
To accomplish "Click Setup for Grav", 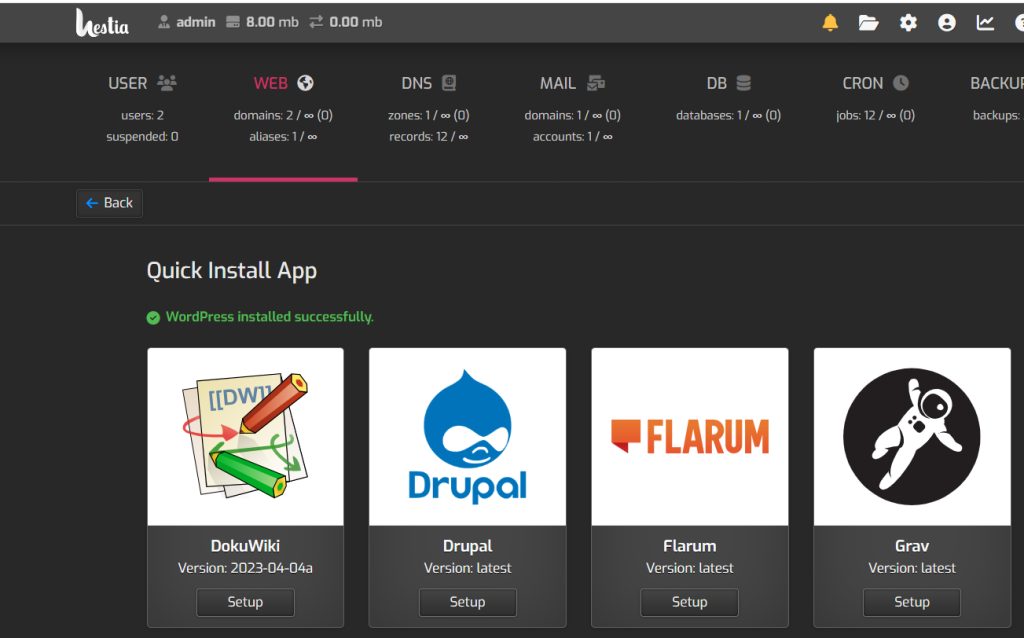I will tap(912, 602).
